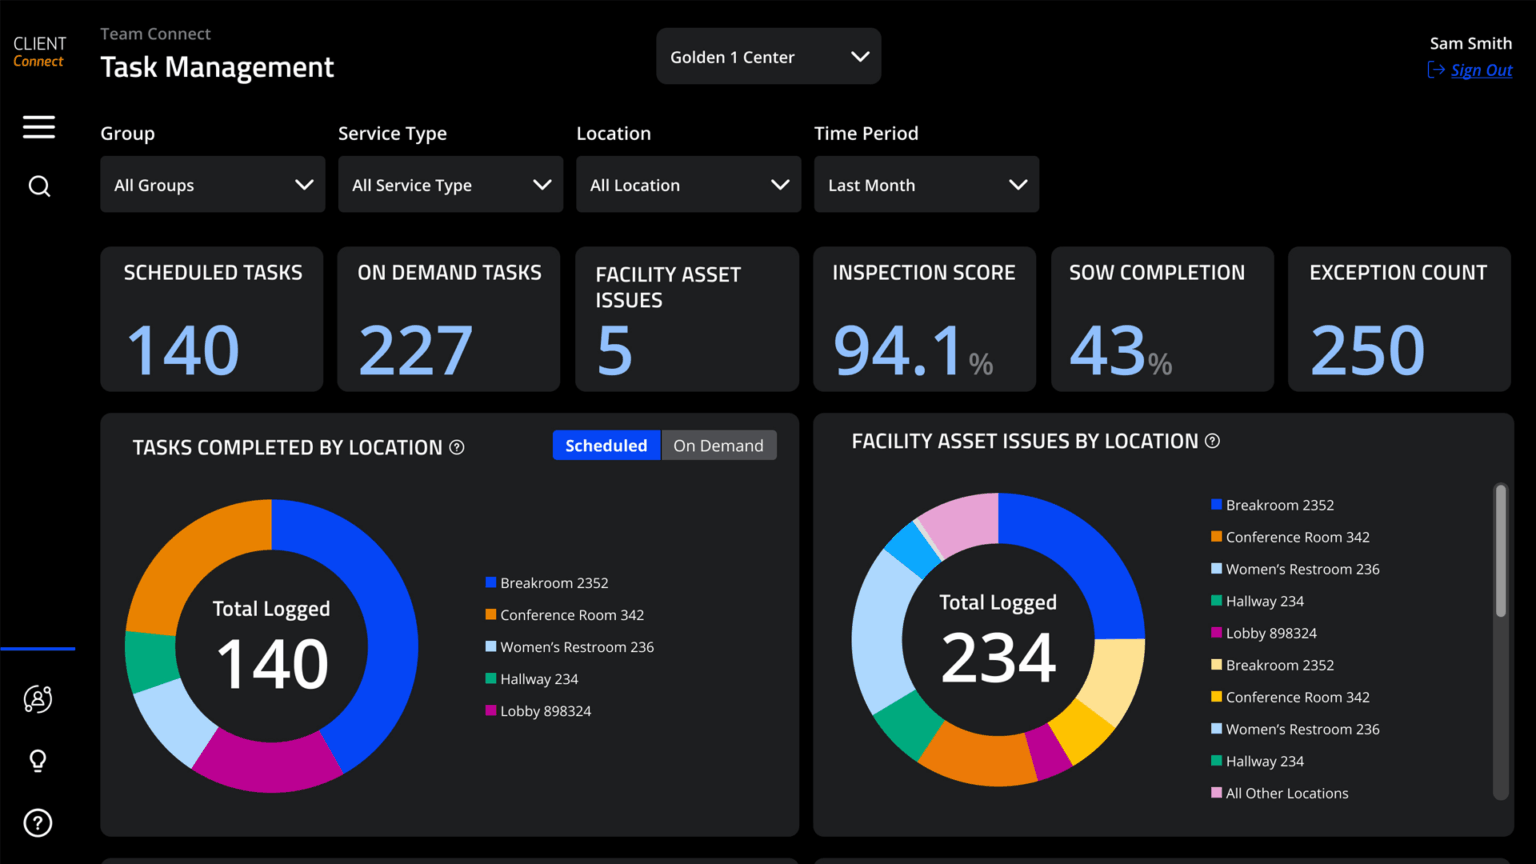
Task: Change the Last Month time period dropdown
Action: point(926,185)
